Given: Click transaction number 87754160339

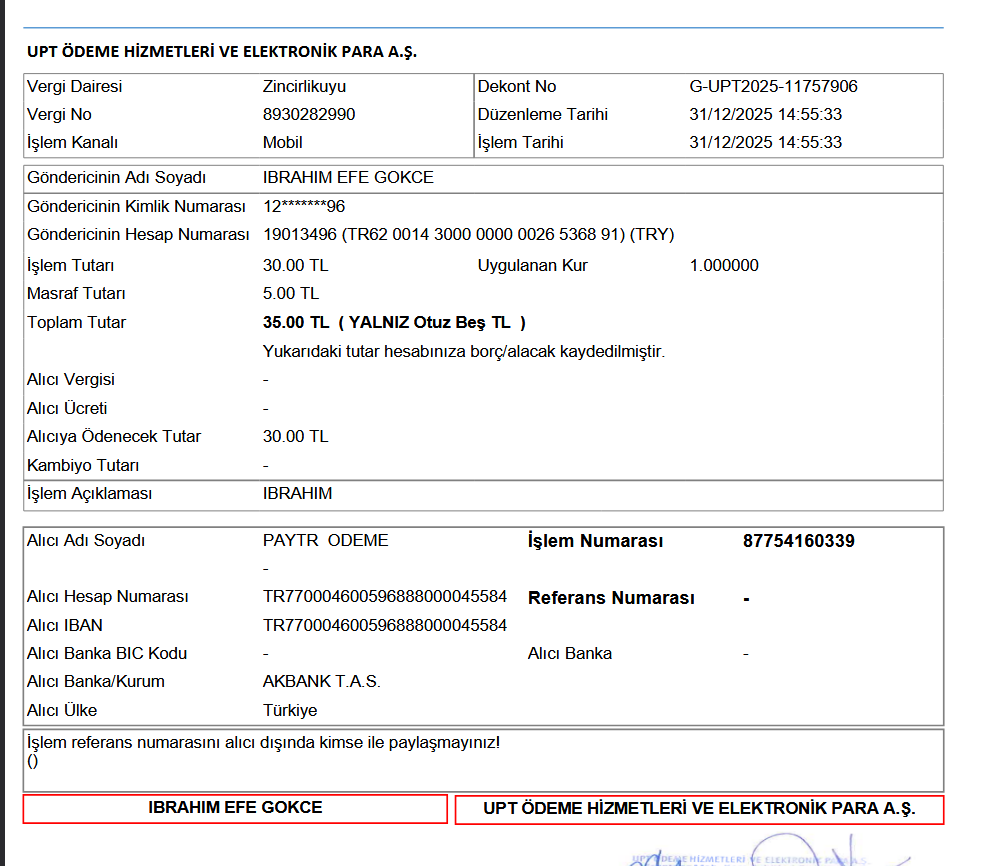Looking at the screenshot, I should [799, 541].
